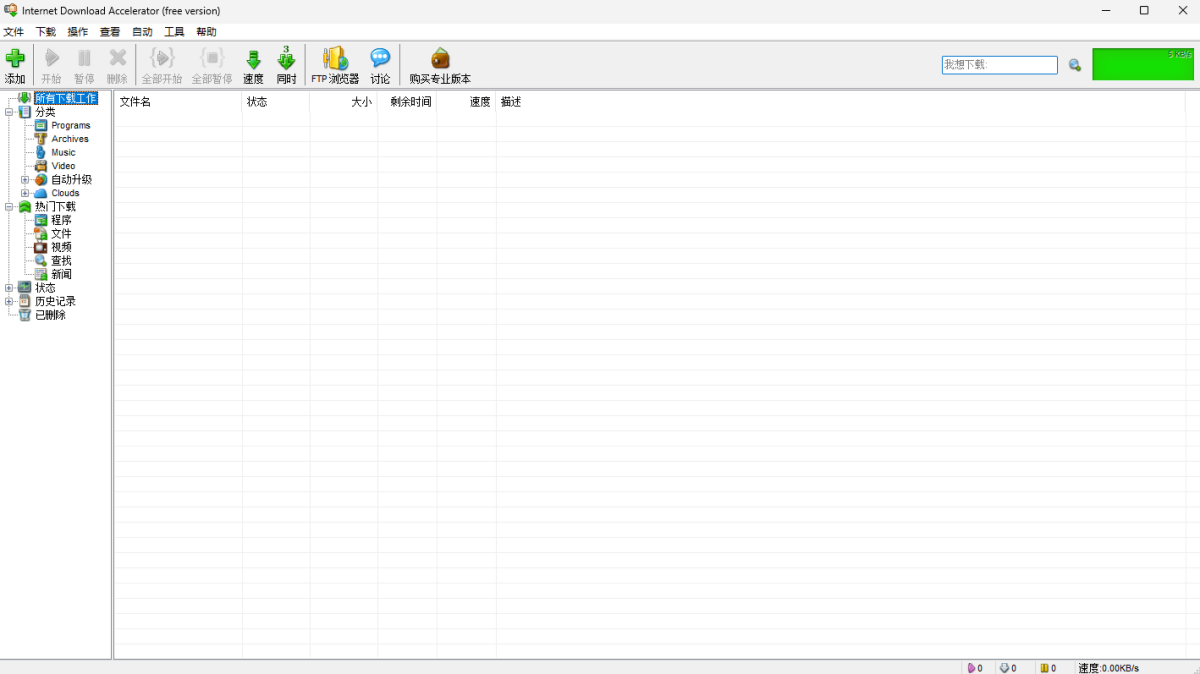Viewport: 1200px width, 674px height.
Task: Select the Music category in the tree
Action: click(x=63, y=153)
